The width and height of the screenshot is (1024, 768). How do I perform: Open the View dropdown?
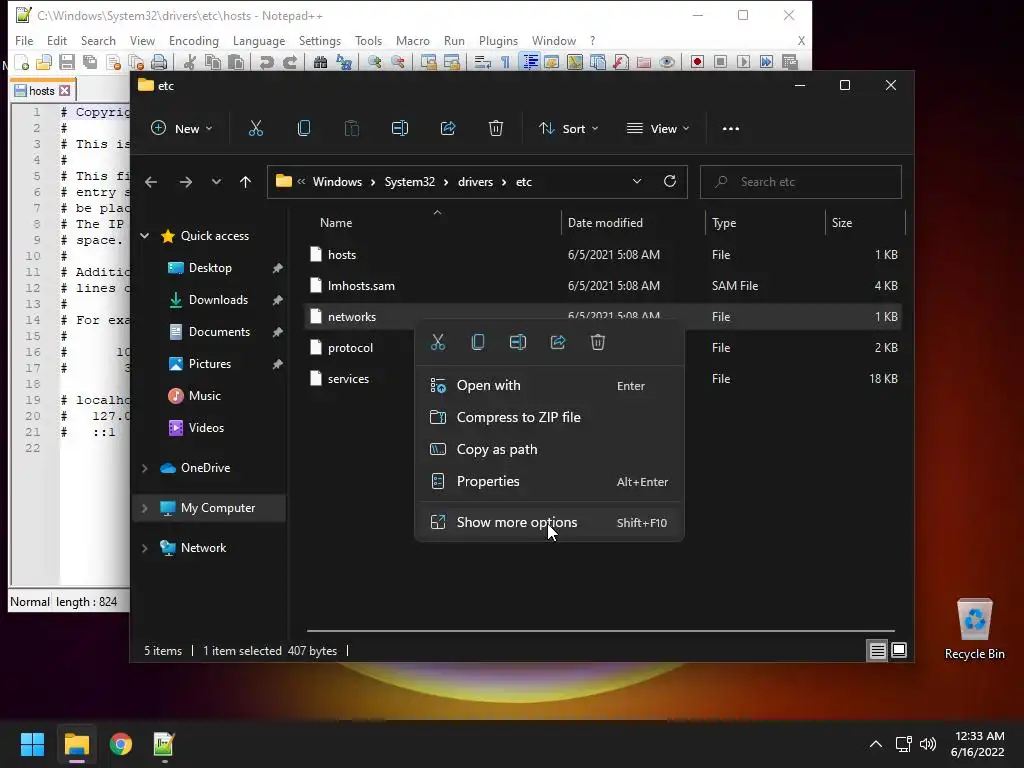pos(658,129)
